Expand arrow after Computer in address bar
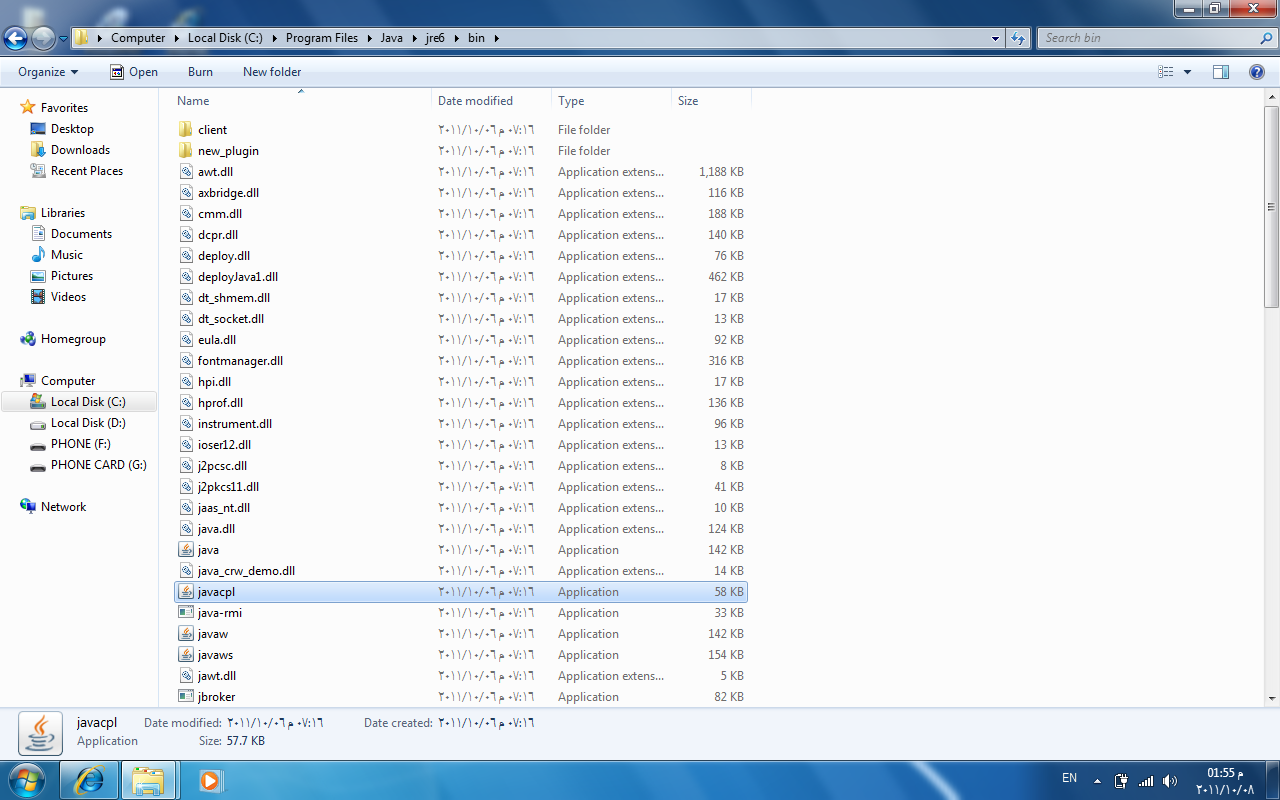 coord(176,38)
